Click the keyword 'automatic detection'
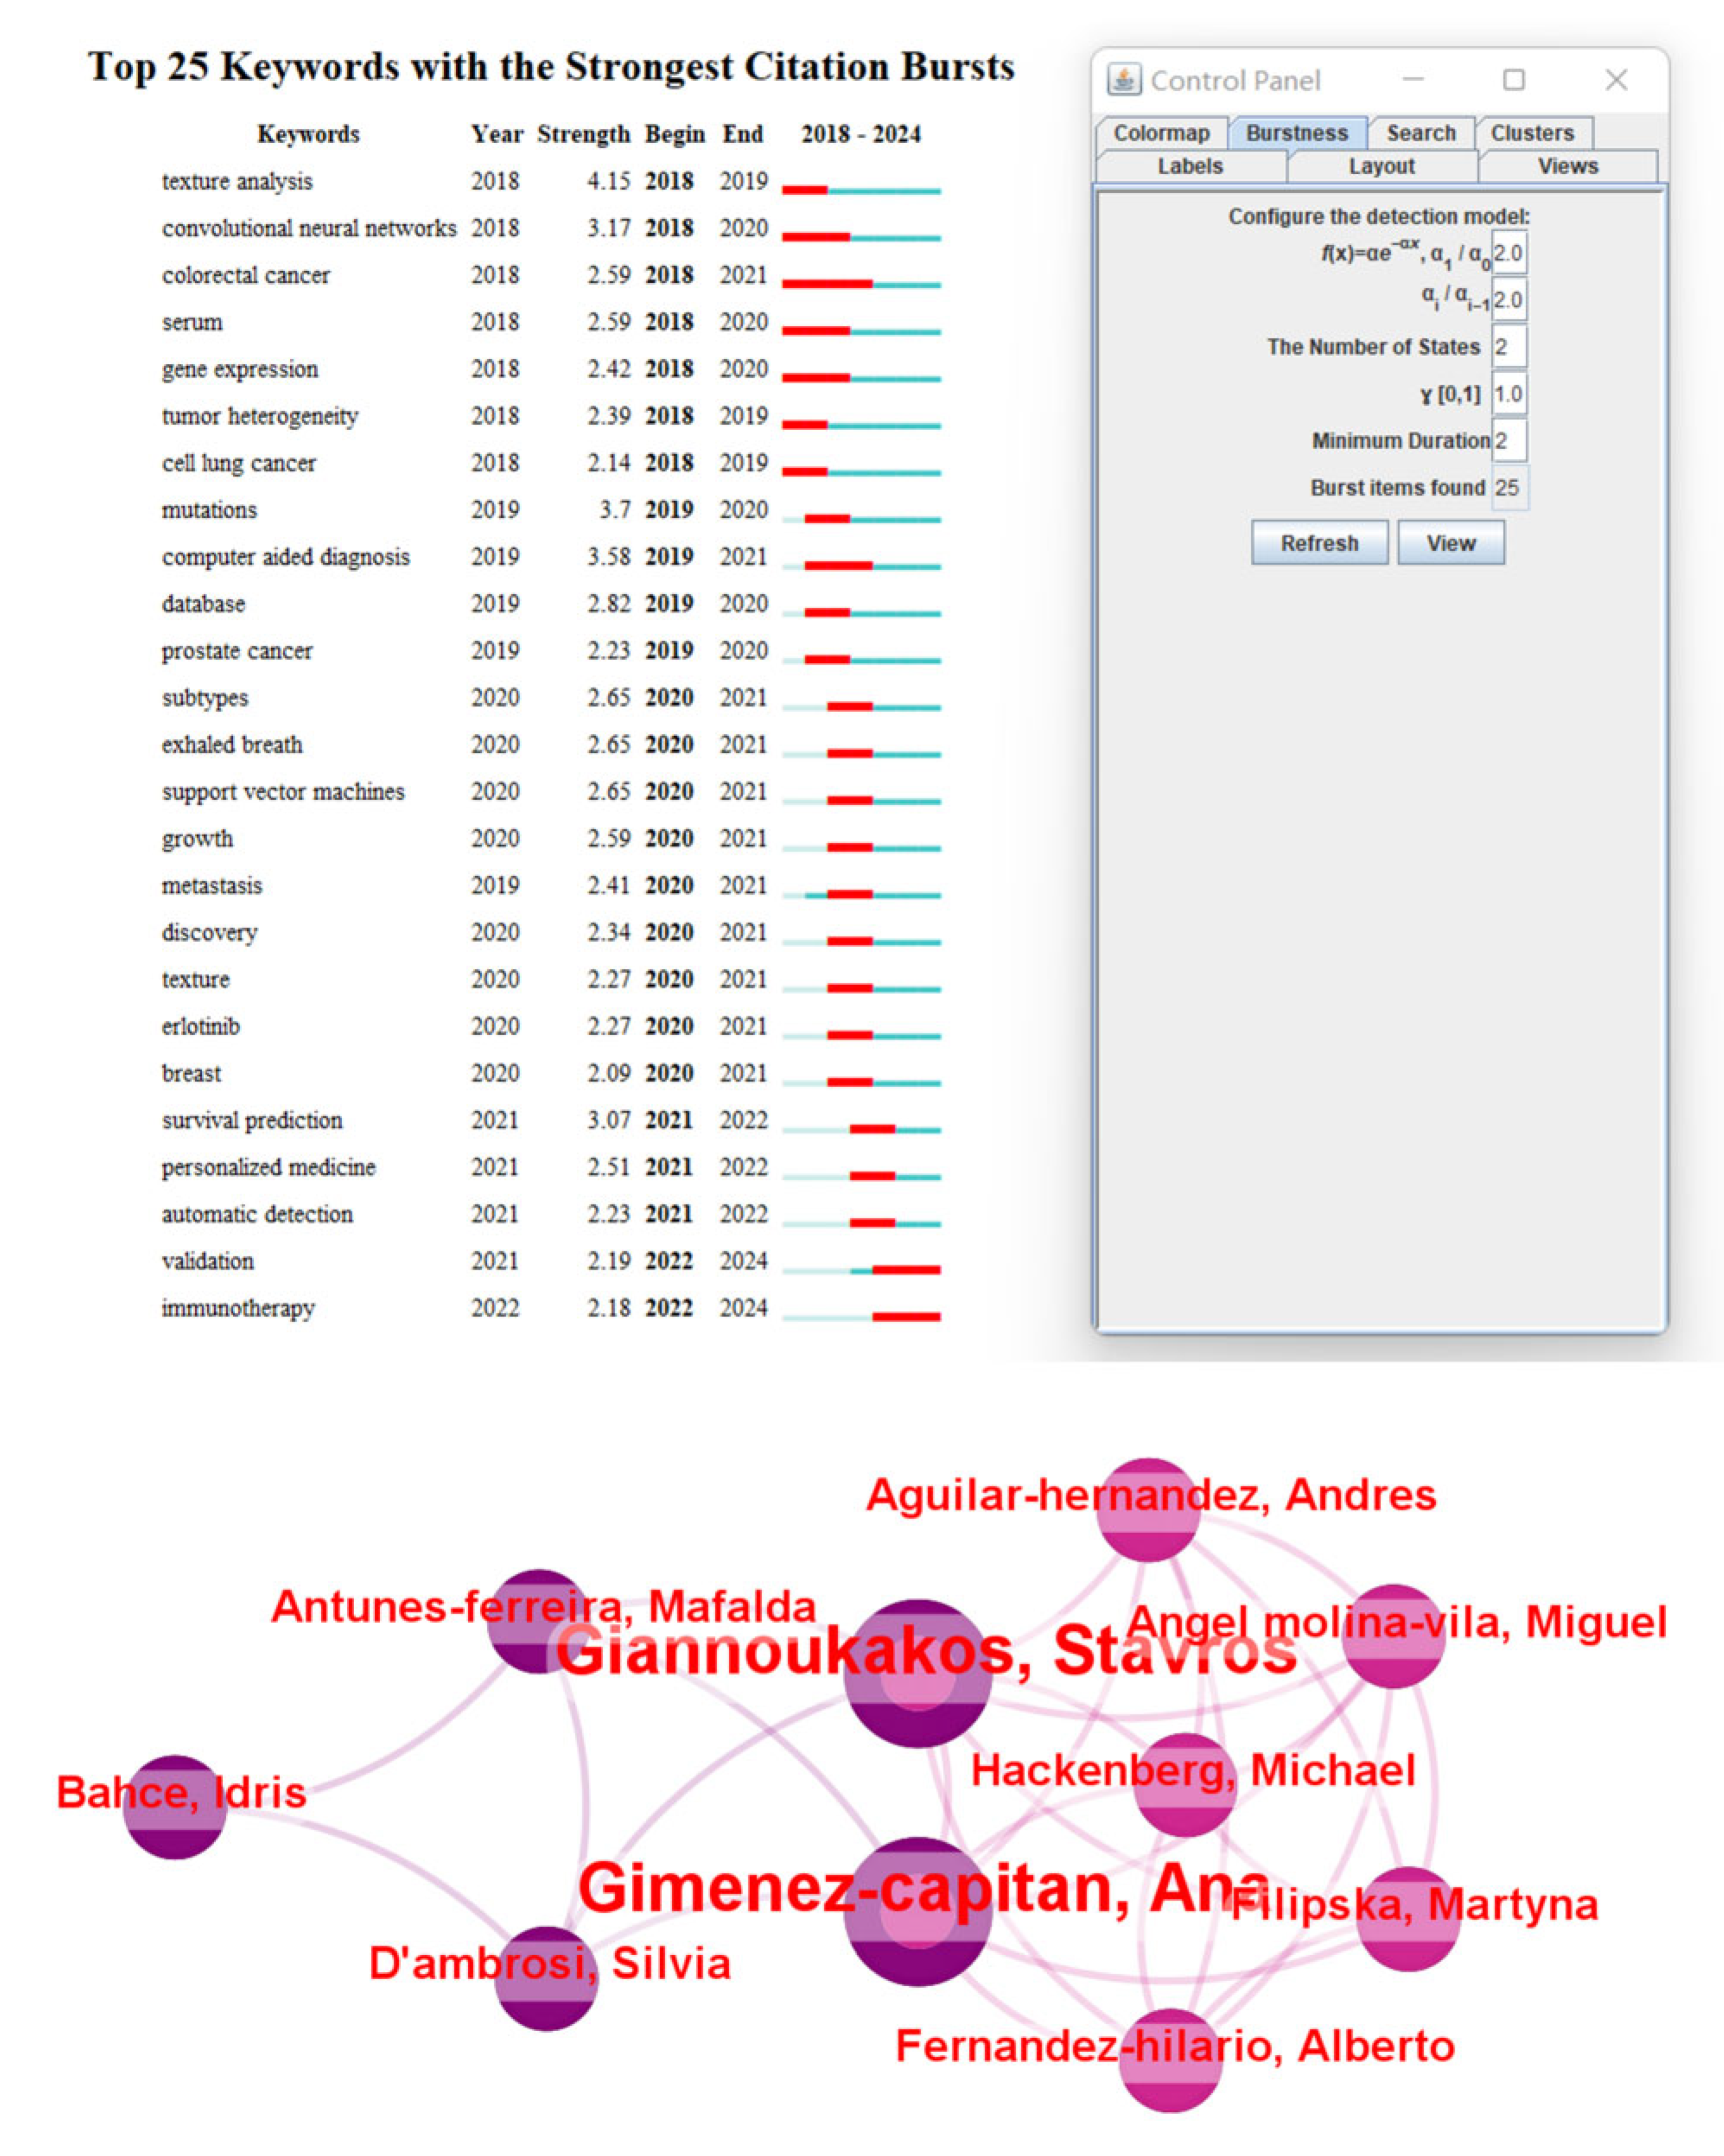Viewport: 1724px width, 2156px height. [257, 1214]
